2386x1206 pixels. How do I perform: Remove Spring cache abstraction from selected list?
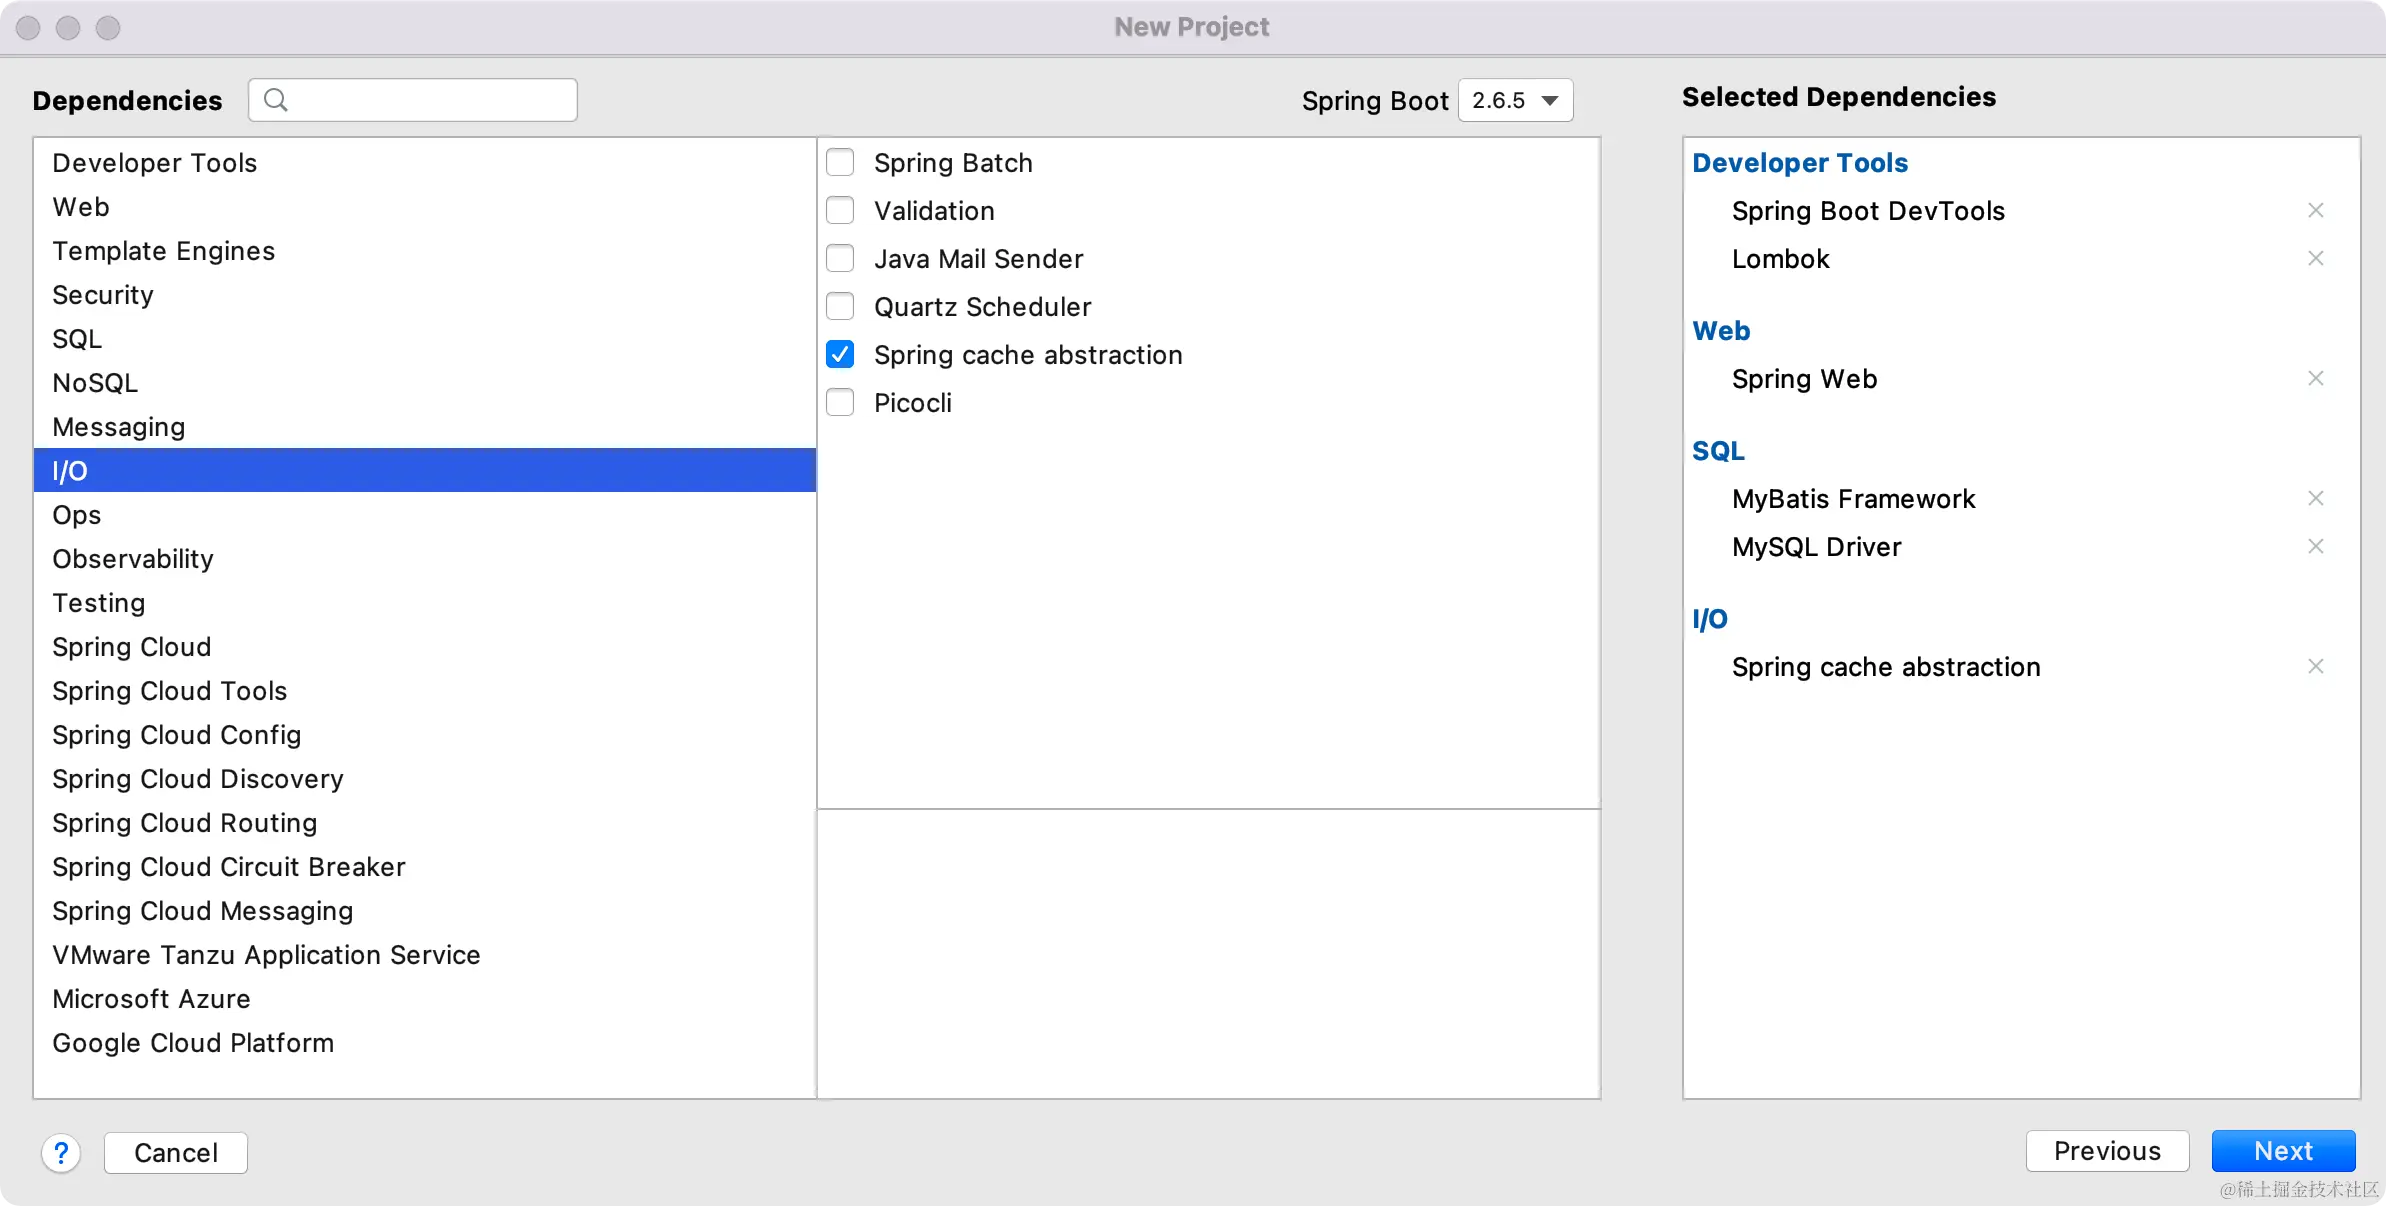[x=2315, y=666]
